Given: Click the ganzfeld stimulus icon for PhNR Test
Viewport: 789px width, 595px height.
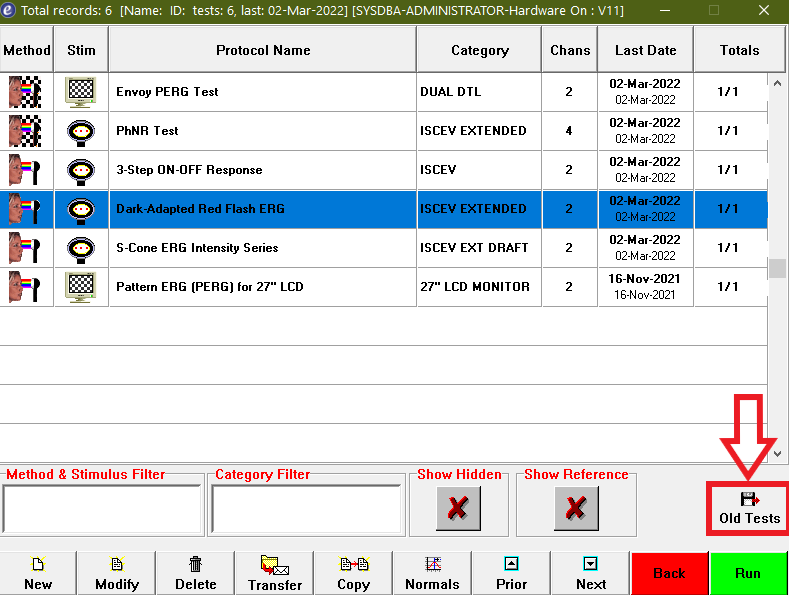Looking at the screenshot, I should pyautogui.click(x=81, y=133).
